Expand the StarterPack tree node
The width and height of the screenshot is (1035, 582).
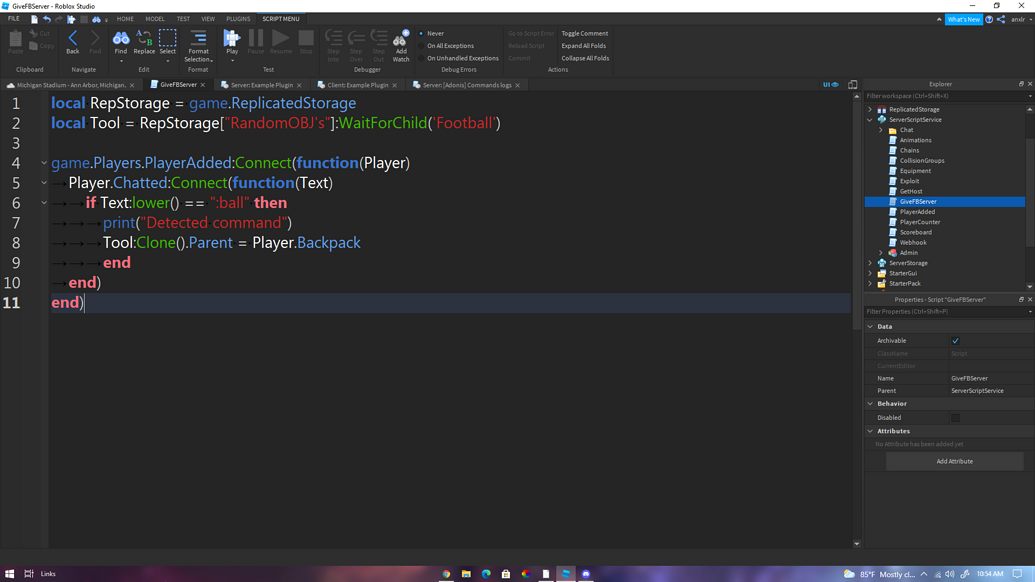pos(870,283)
